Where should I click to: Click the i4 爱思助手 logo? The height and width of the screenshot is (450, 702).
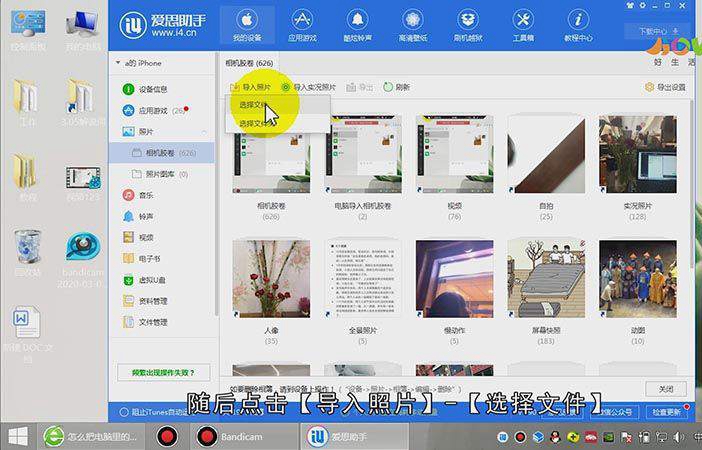[163, 25]
